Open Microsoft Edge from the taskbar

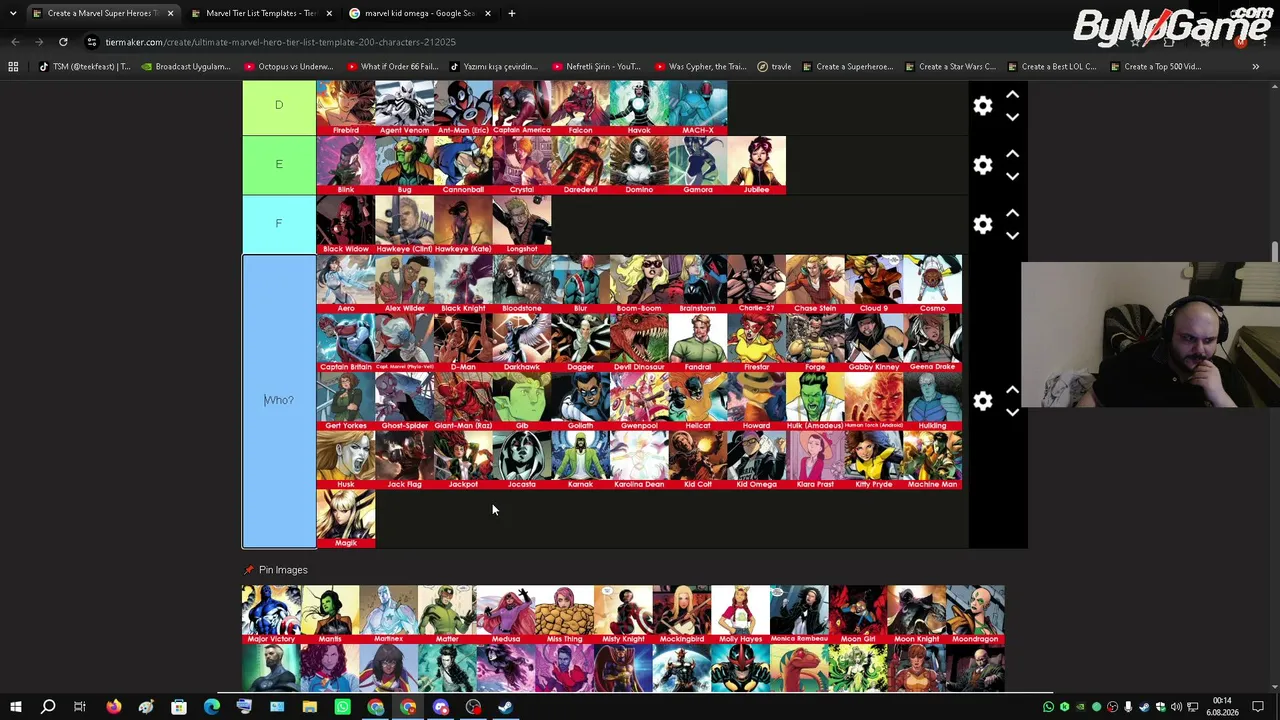coord(211,707)
